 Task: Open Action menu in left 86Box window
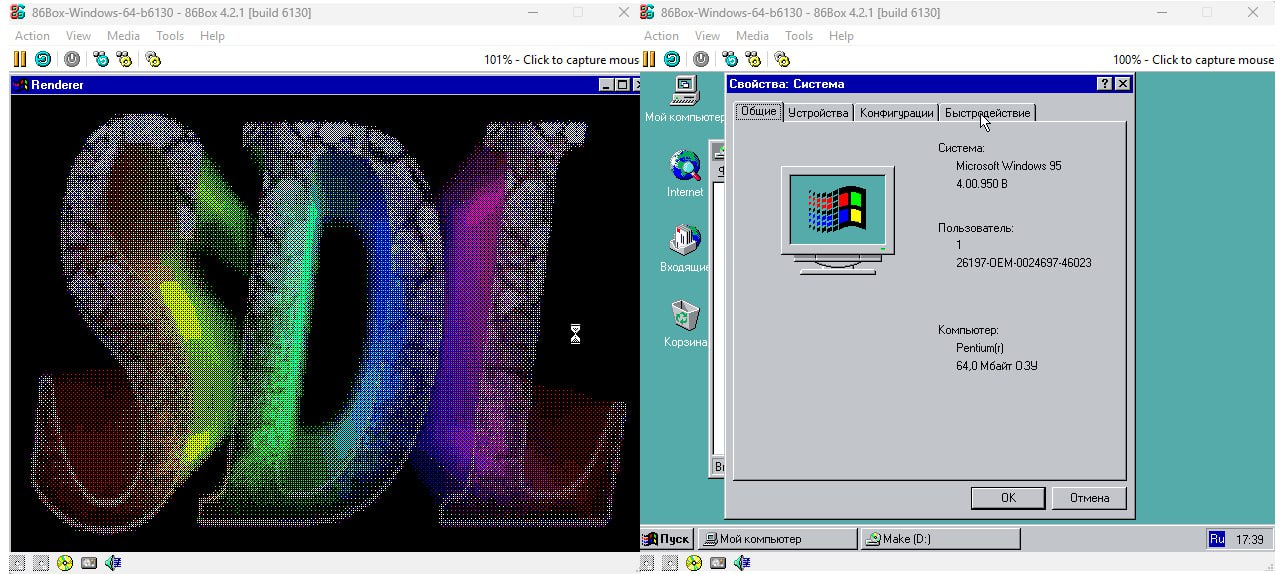(32, 36)
